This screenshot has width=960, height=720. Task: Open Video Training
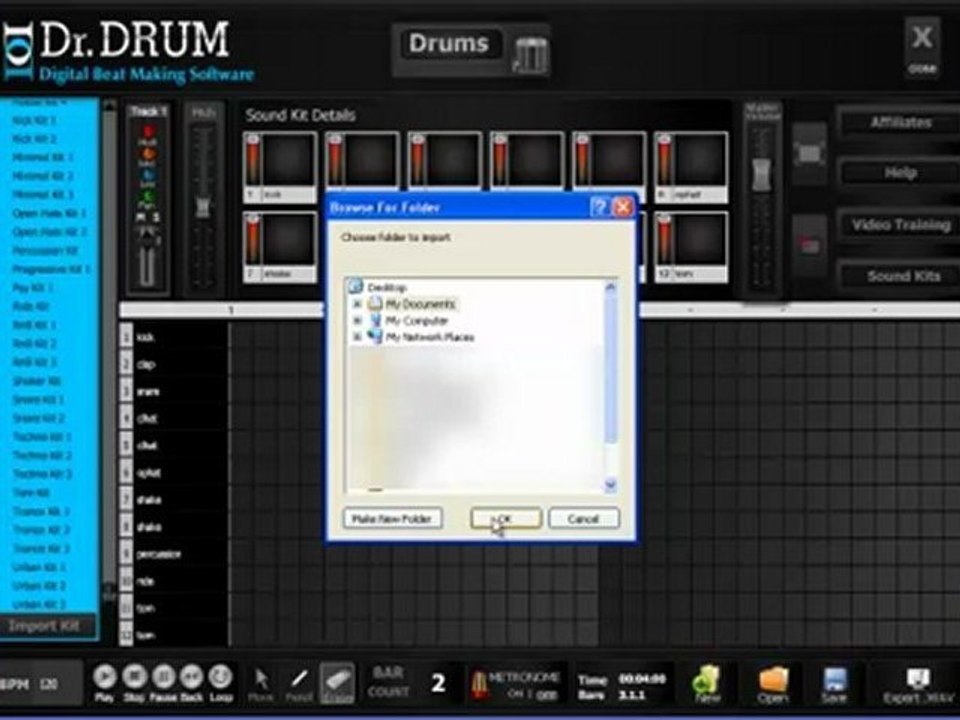coord(901,225)
